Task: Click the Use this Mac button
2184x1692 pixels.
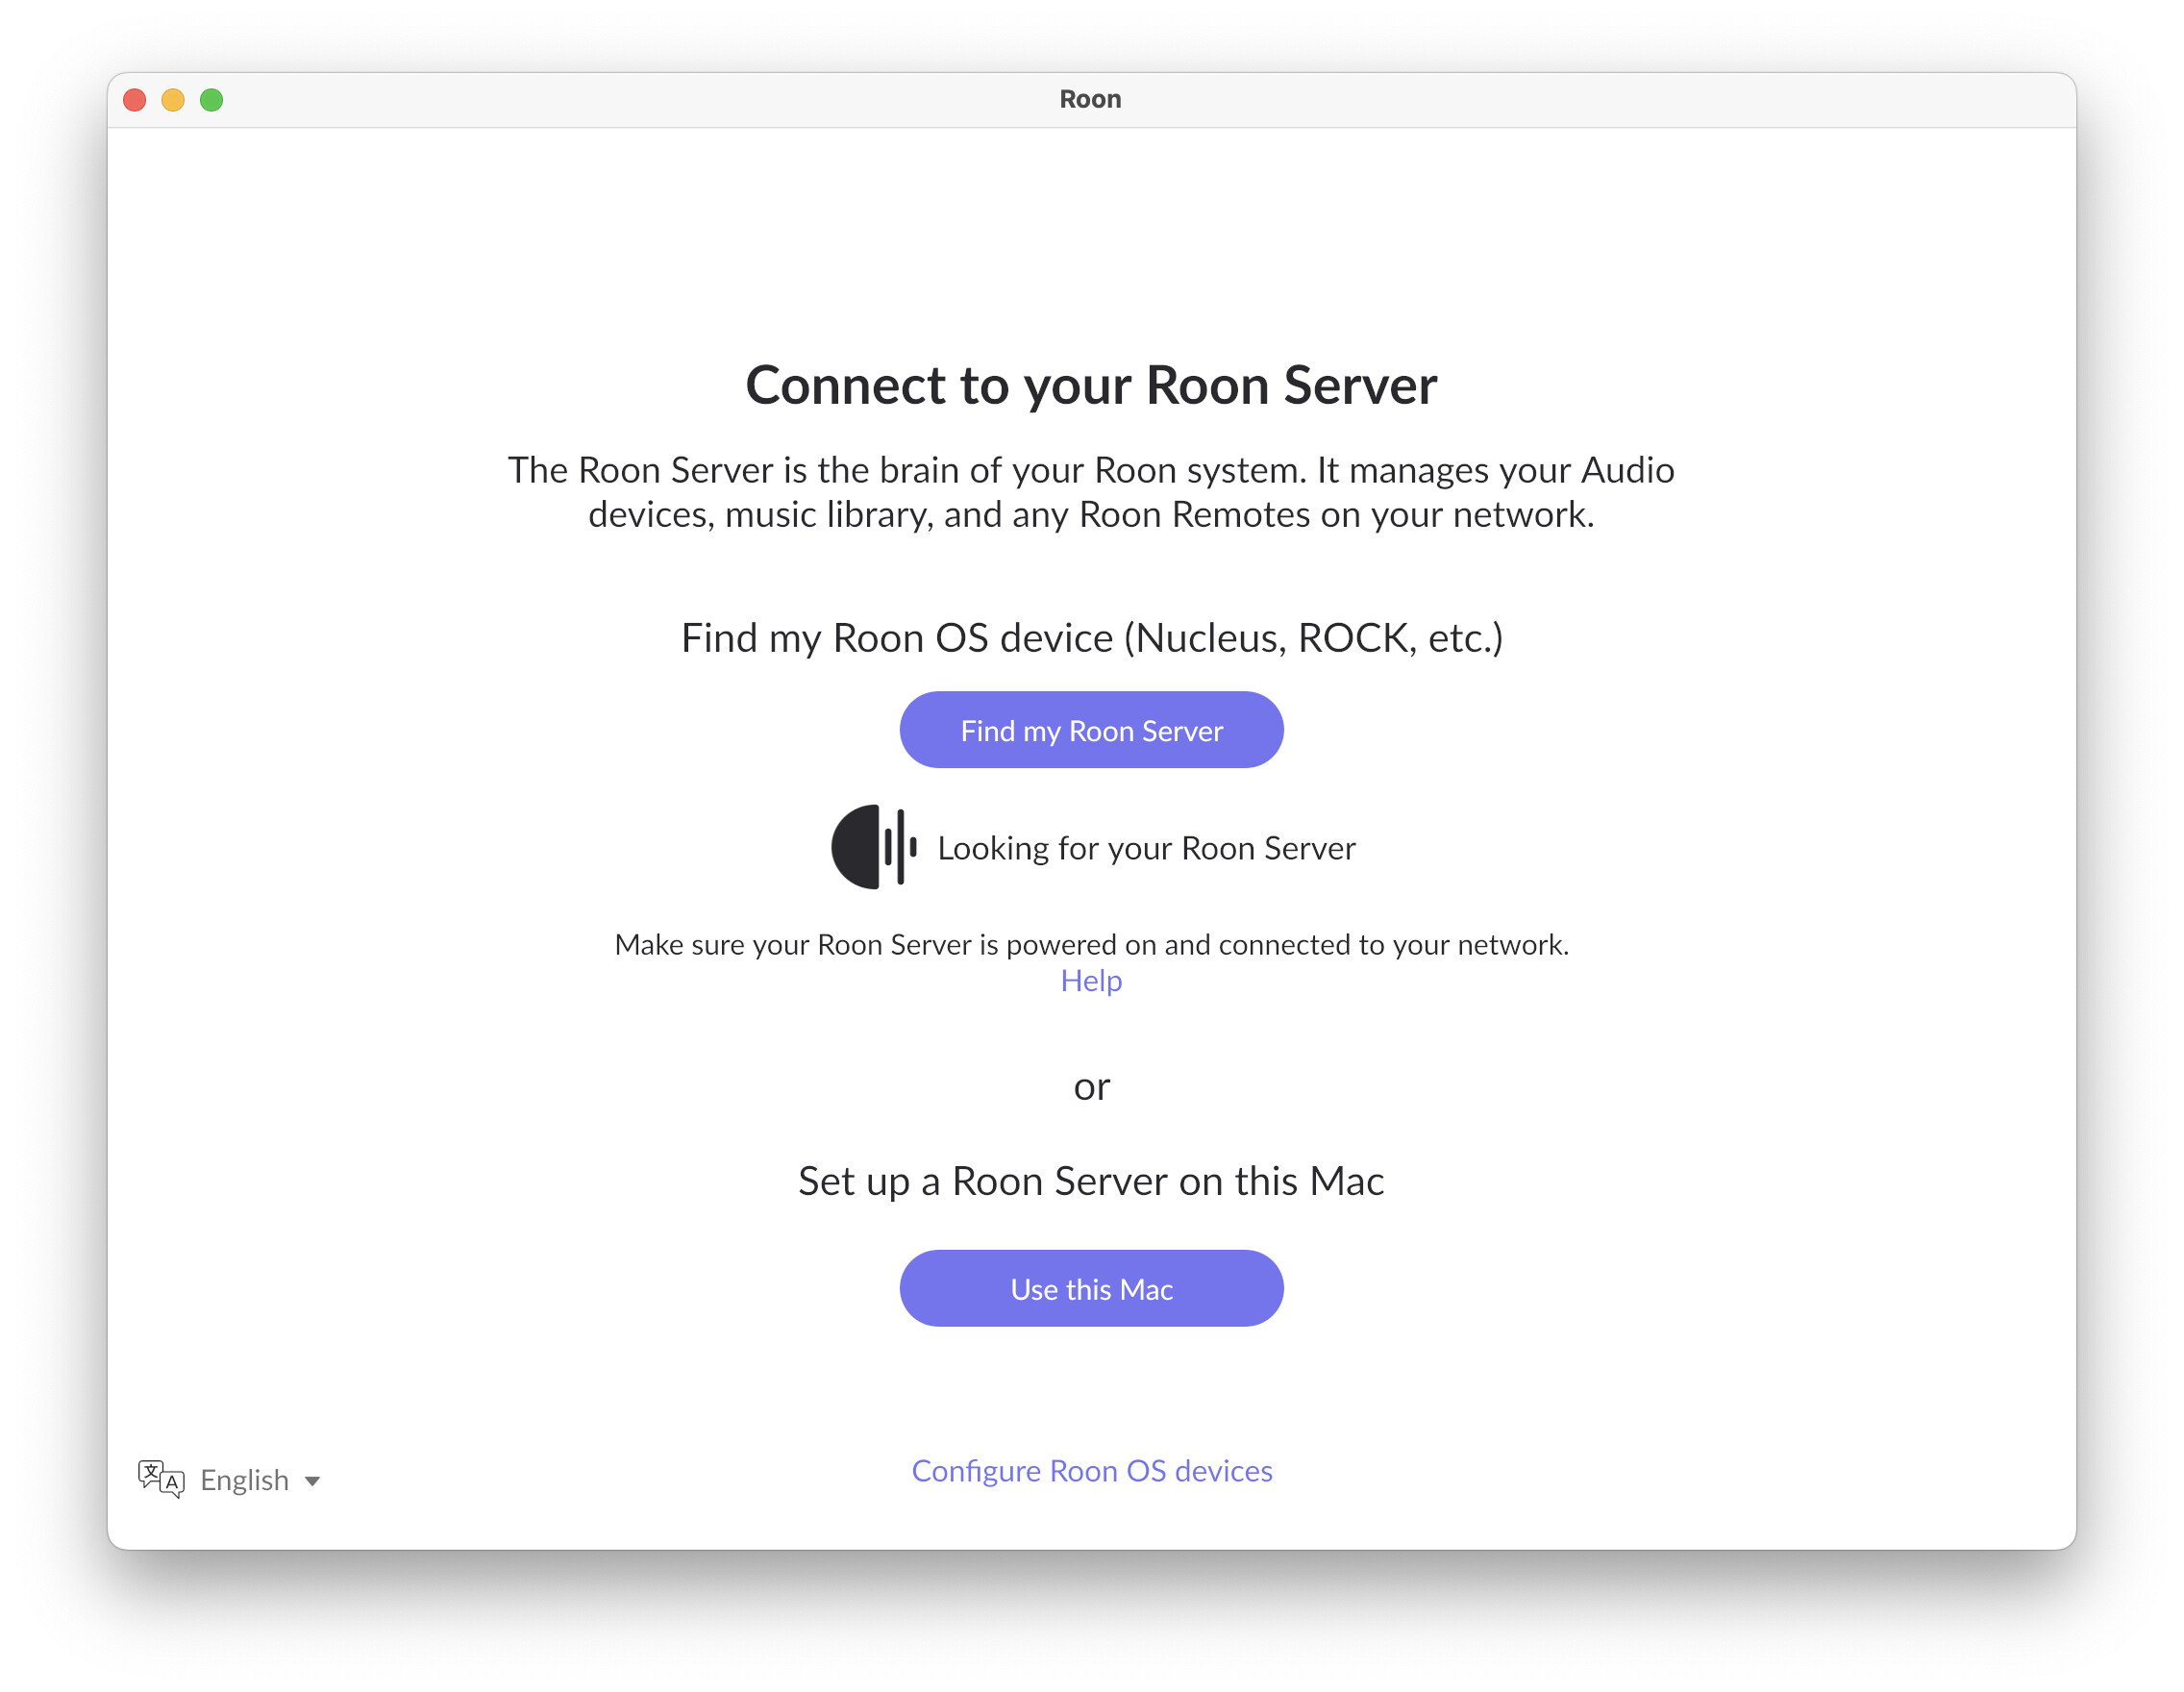Action: 1091,1288
